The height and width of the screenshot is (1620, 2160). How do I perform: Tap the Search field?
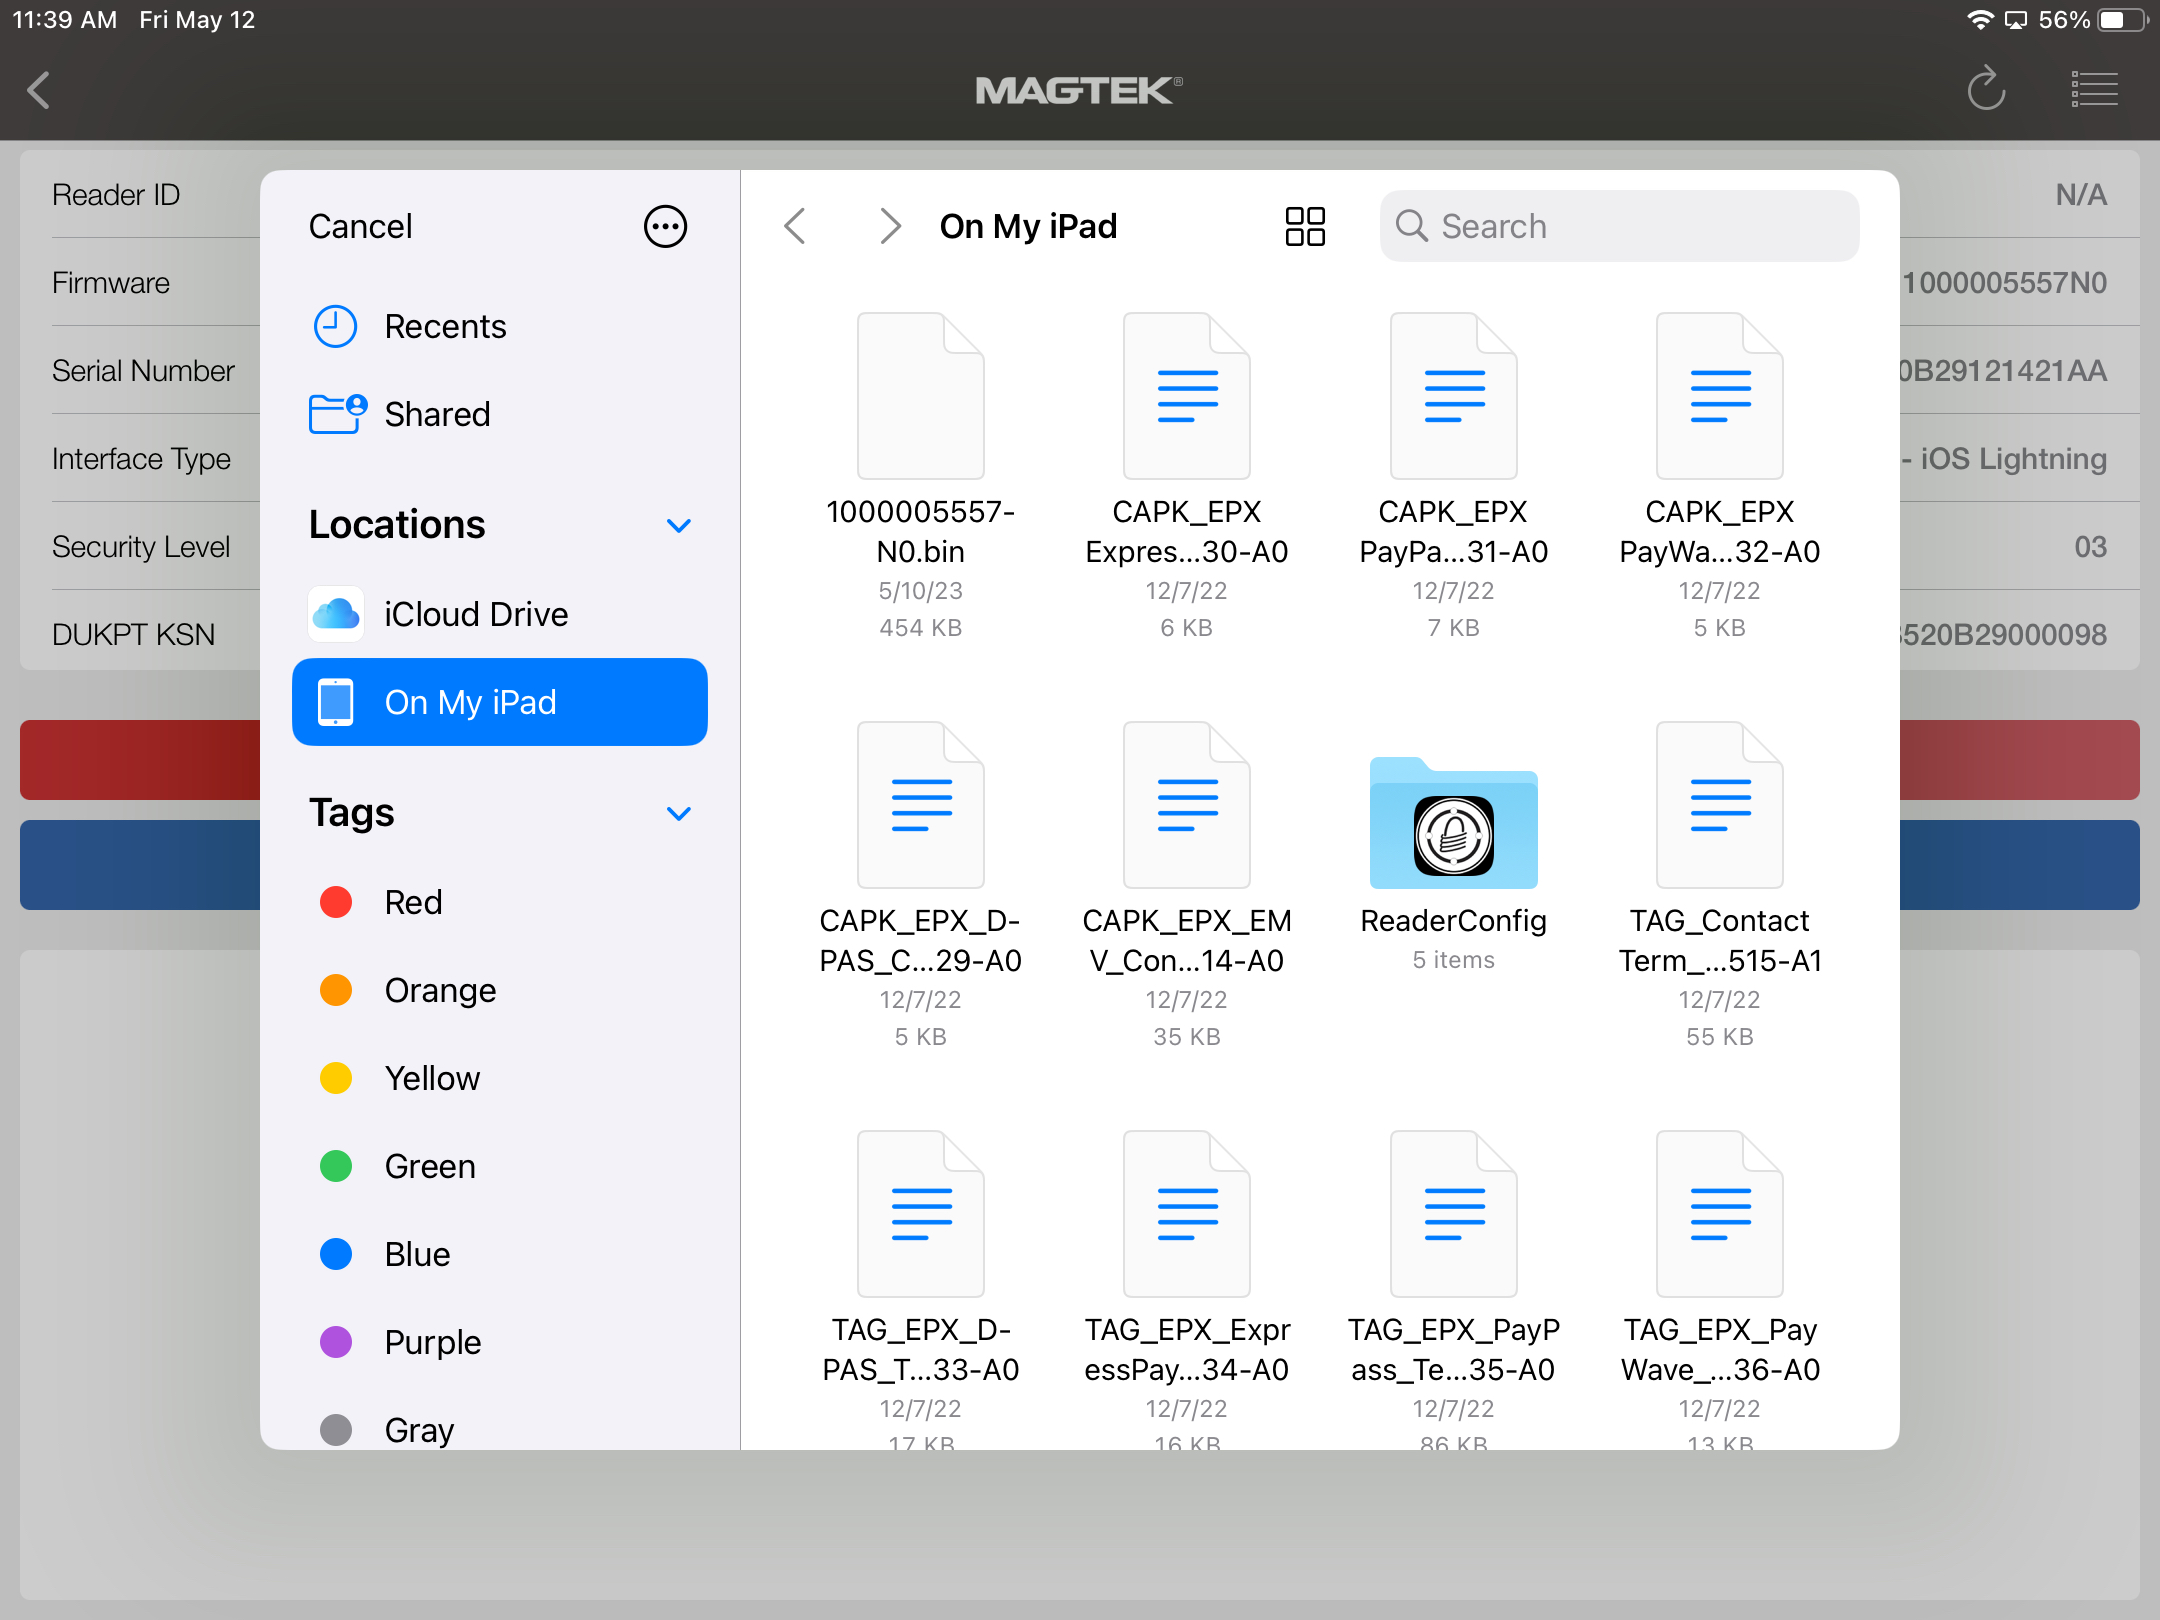(x=1619, y=227)
